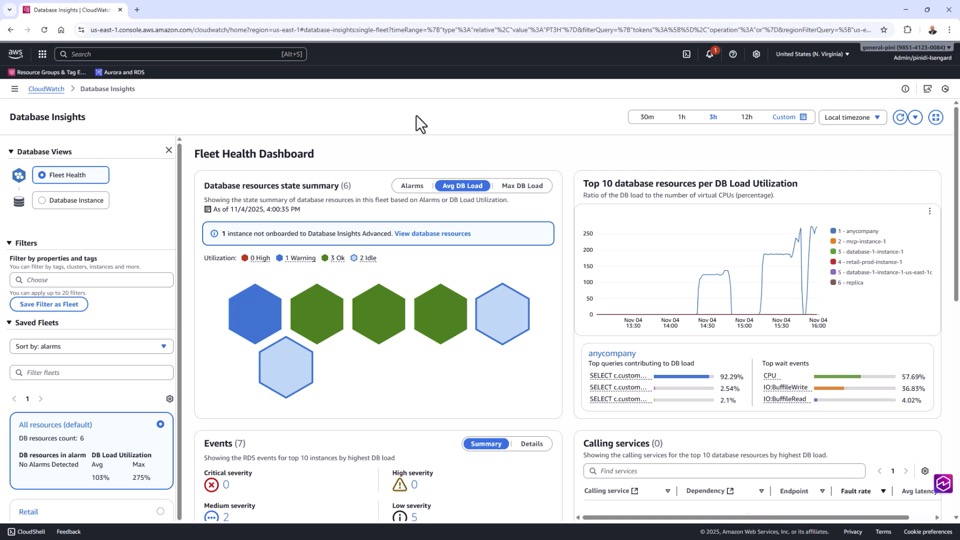Screen dimensions: 960x540
Task: Select the 12h time range
Action: point(746,117)
